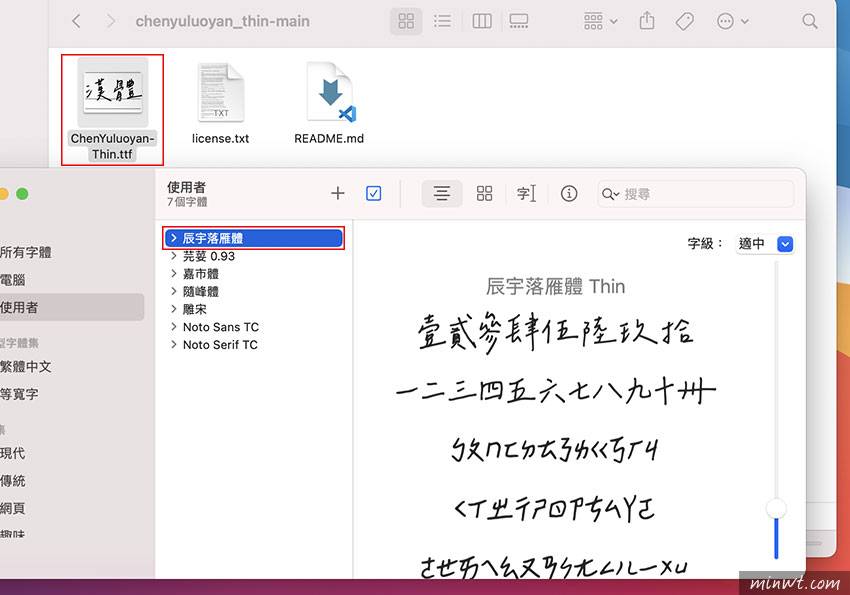Select 芫荽 0.93 in font list
Viewport: 850px width, 595px height.
point(209,256)
